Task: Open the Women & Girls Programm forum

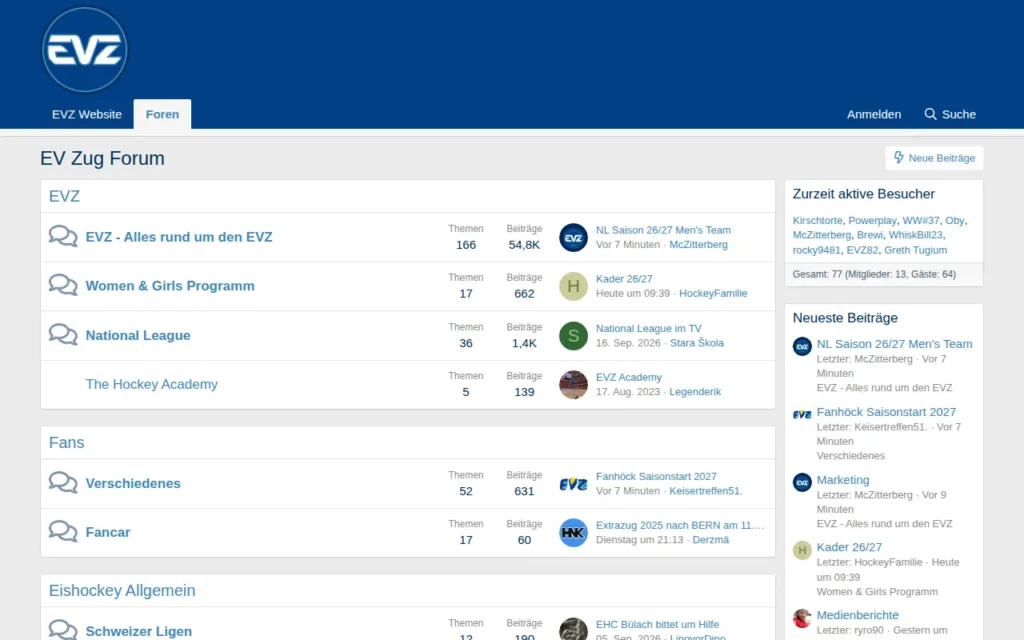Action: tap(170, 286)
